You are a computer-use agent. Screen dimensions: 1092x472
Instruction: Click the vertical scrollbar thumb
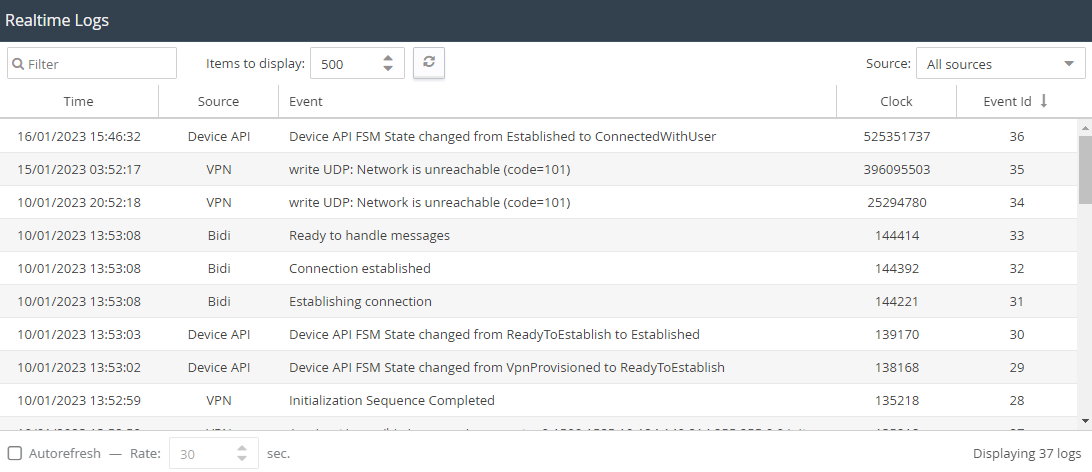point(1085,169)
